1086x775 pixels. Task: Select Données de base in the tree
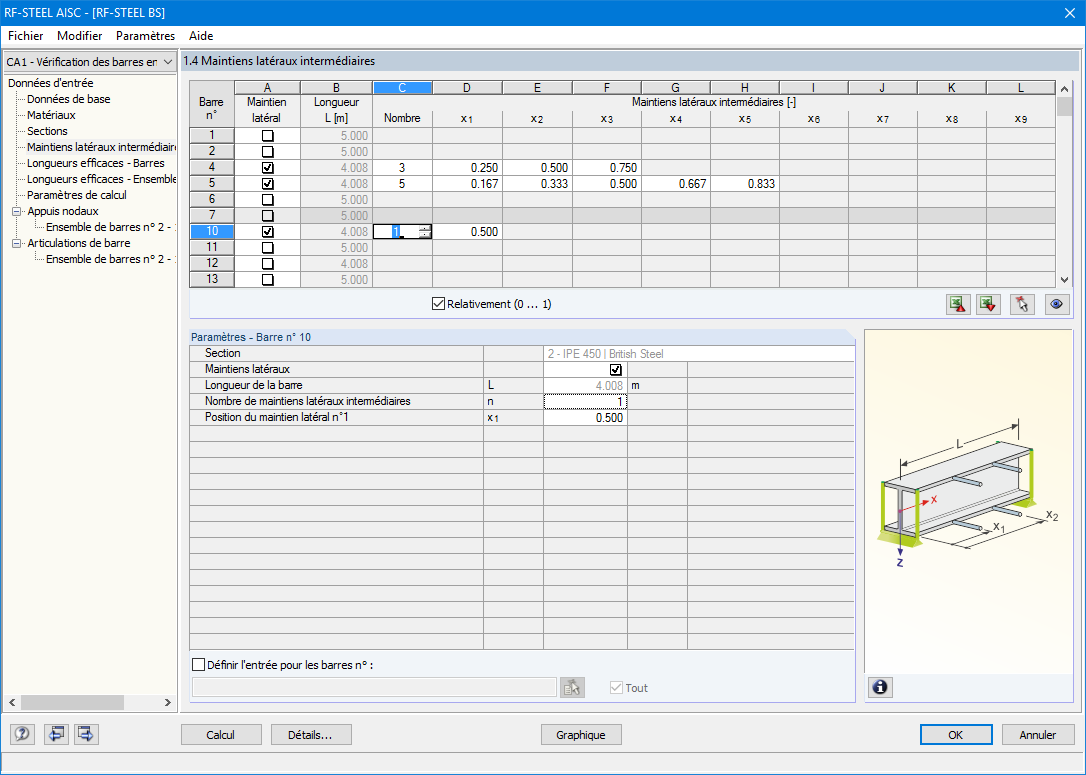tap(69, 99)
